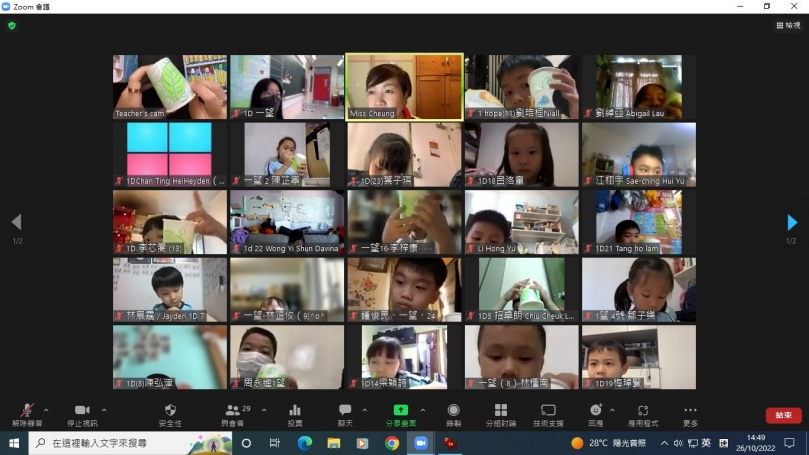This screenshot has width=809, height=455.
Task: Expand the share screen options arrow
Action: pyautogui.click(x=421, y=409)
